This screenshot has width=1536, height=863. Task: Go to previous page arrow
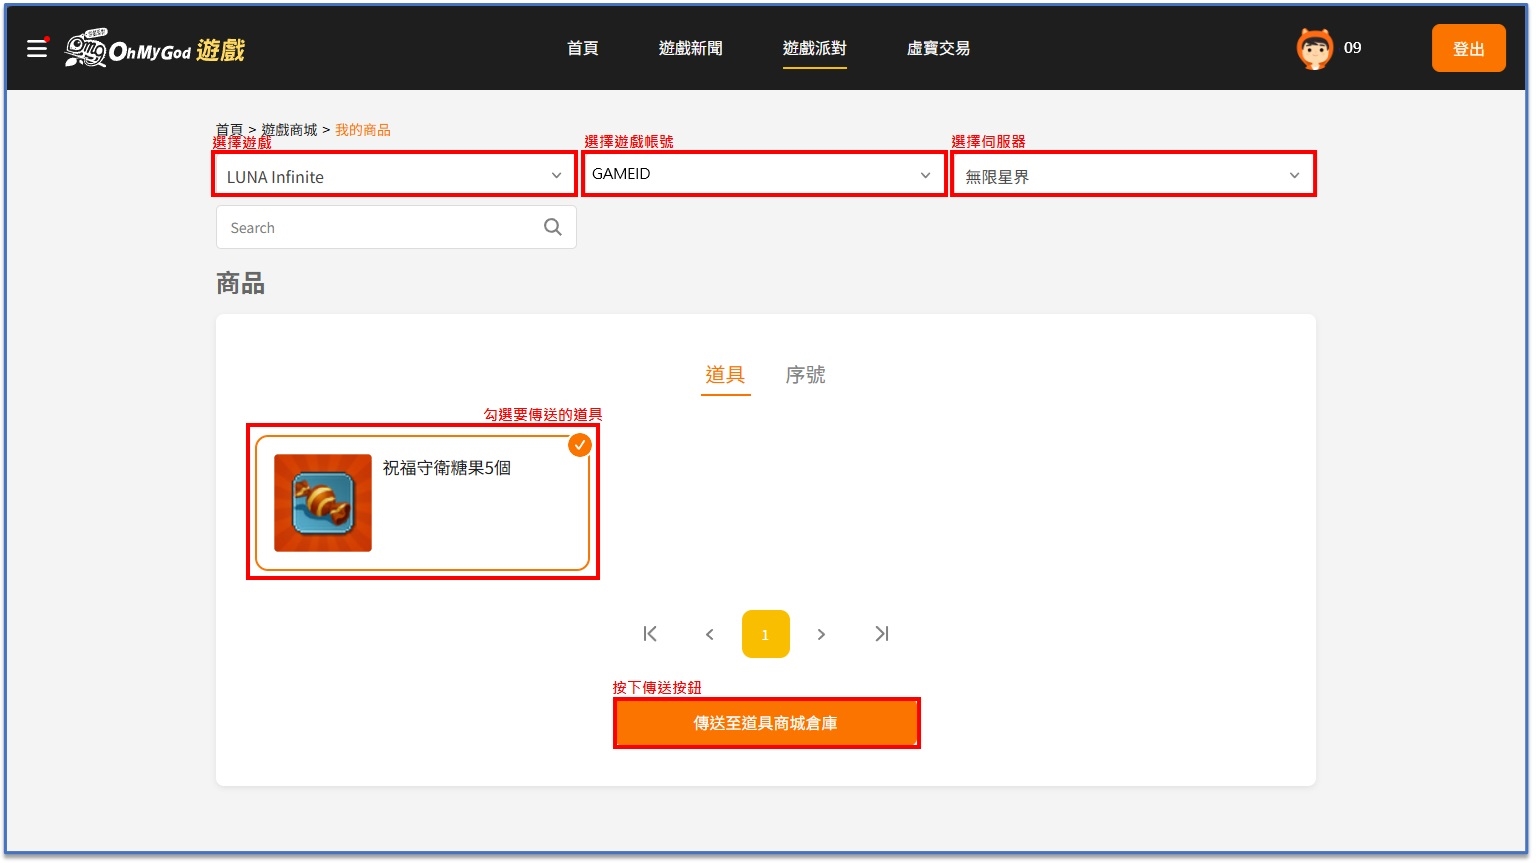710,634
